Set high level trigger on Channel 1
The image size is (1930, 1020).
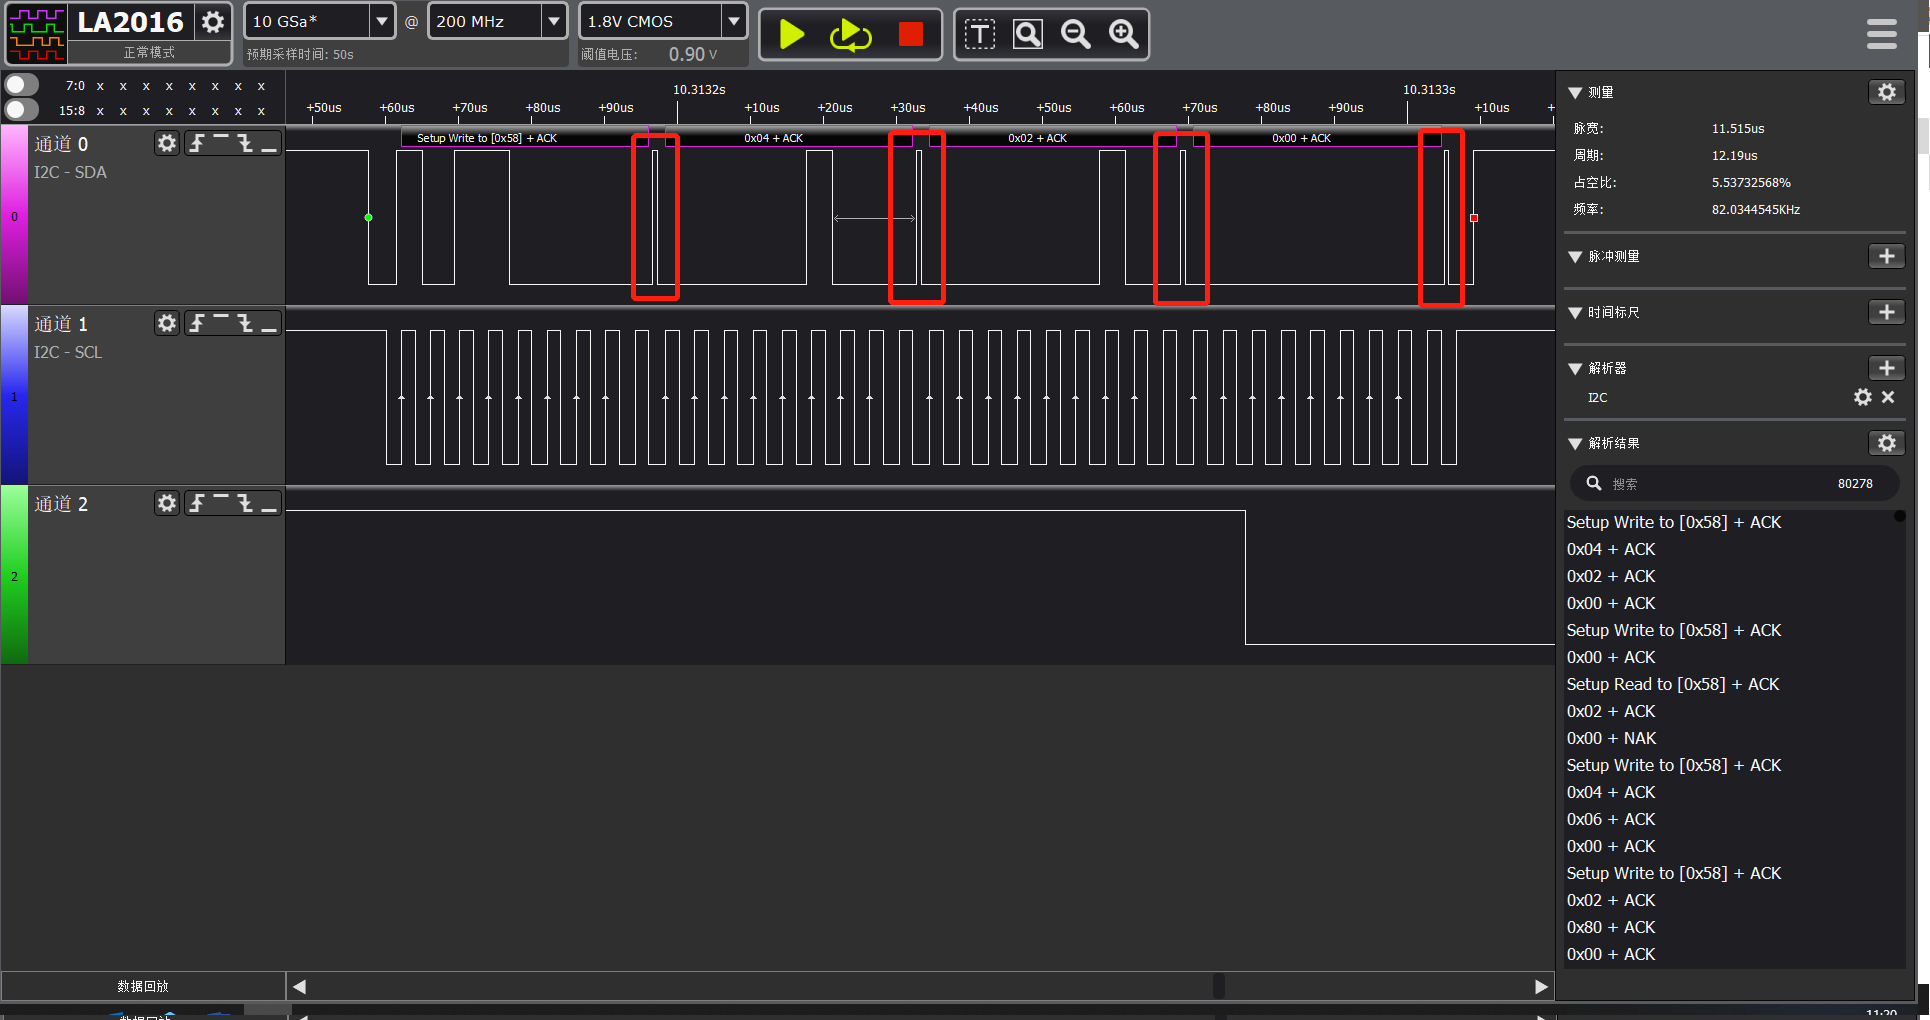221,323
